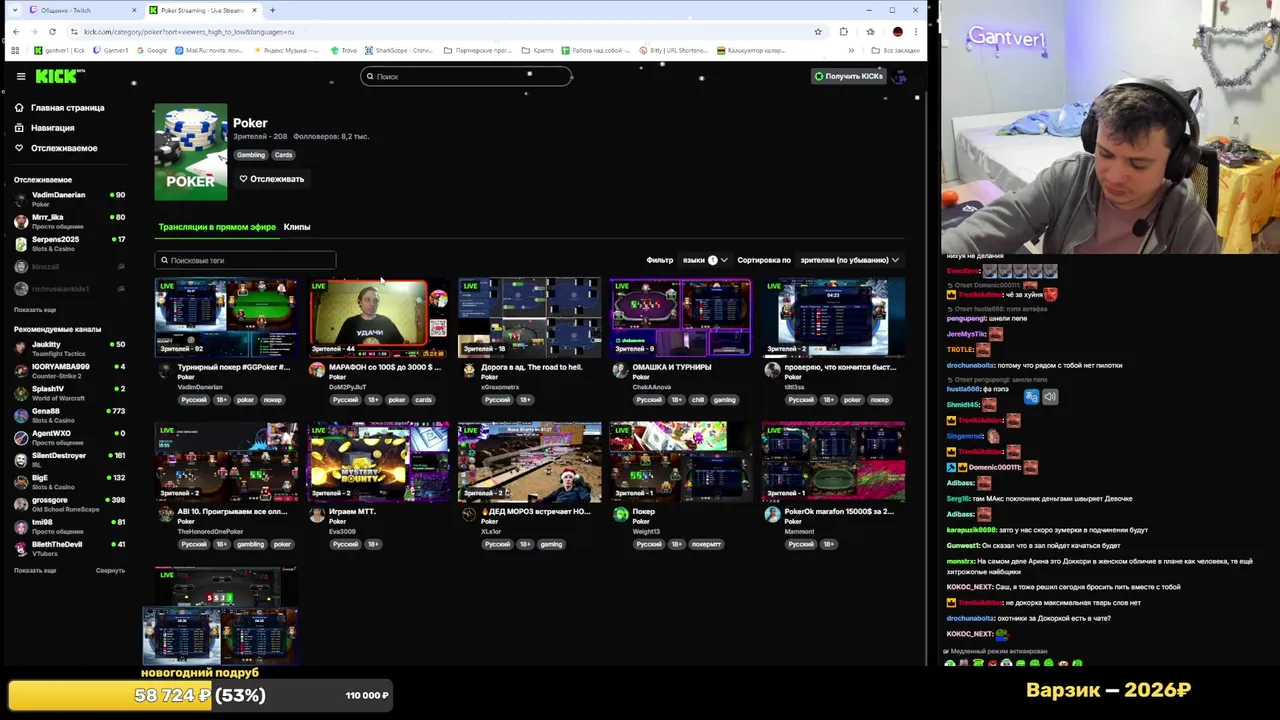This screenshot has width=1280, height=720.
Task: Click the browser address bar URL
Action: (x=189, y=31)
